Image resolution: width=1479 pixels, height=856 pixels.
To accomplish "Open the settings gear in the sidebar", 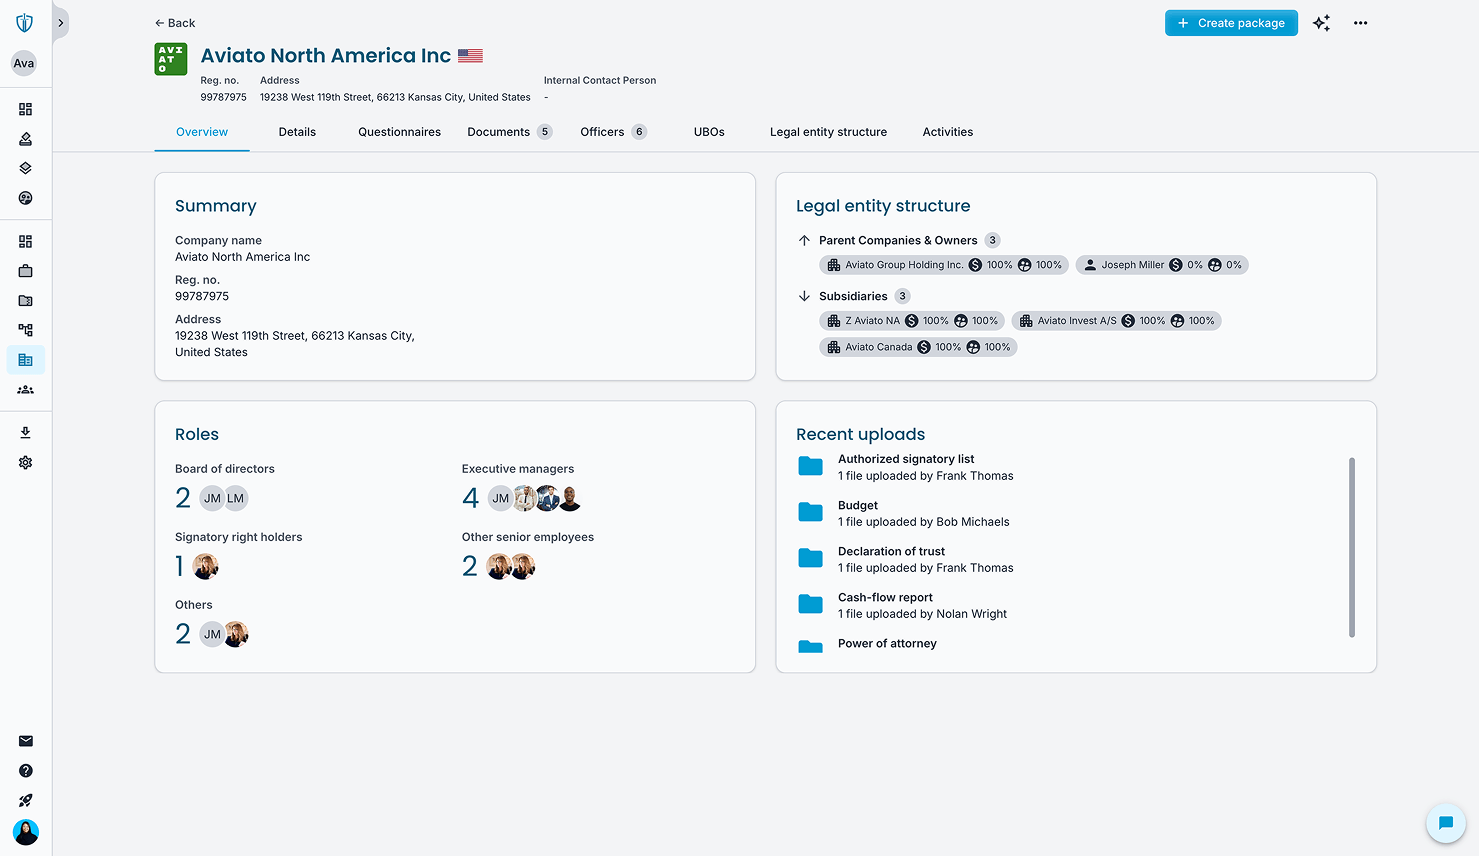I will click(x=25, y=462).
